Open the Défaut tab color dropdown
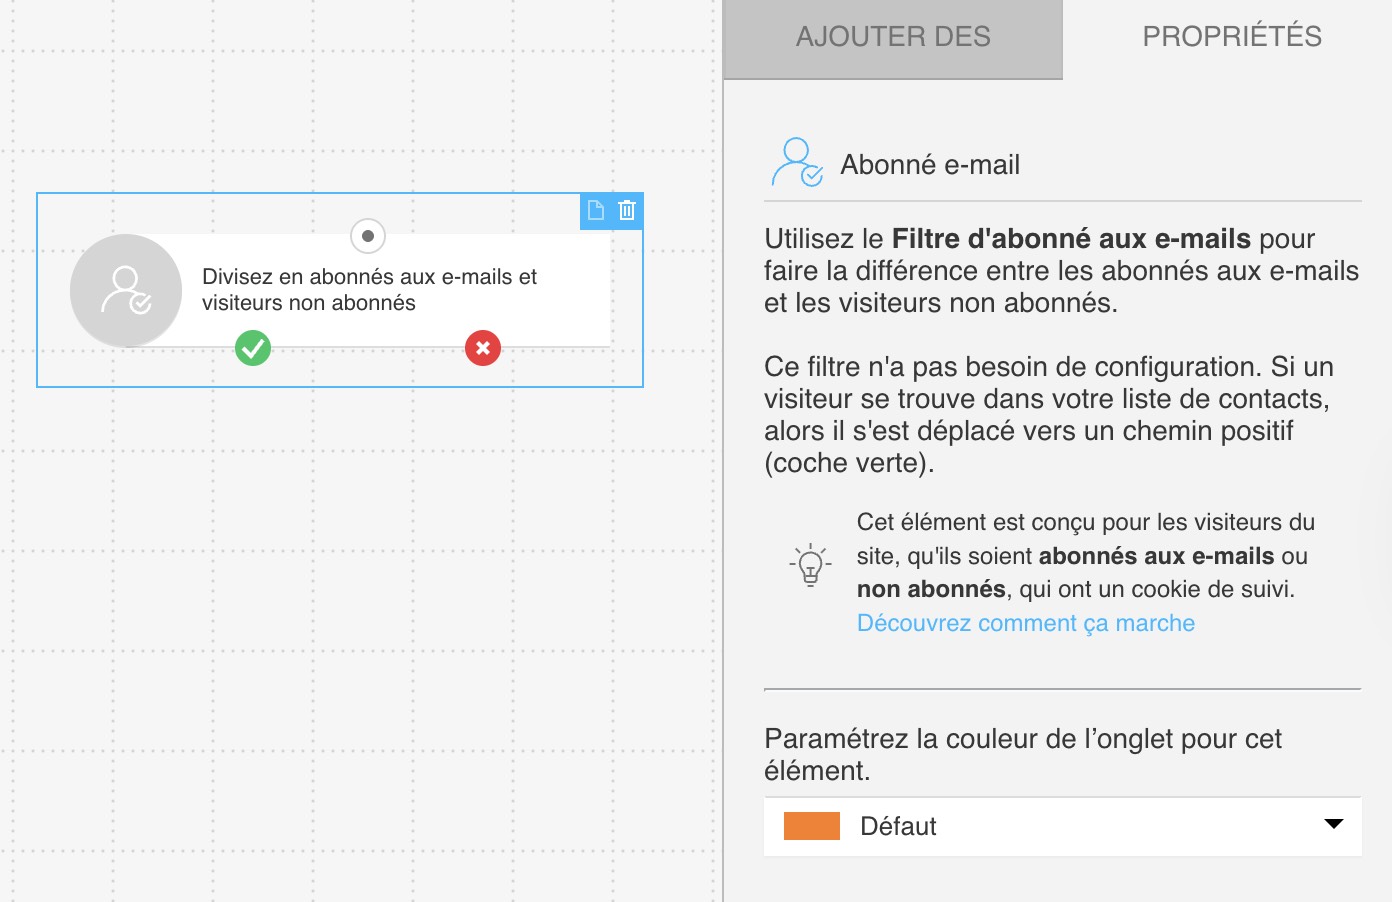 coord(1063,826)
